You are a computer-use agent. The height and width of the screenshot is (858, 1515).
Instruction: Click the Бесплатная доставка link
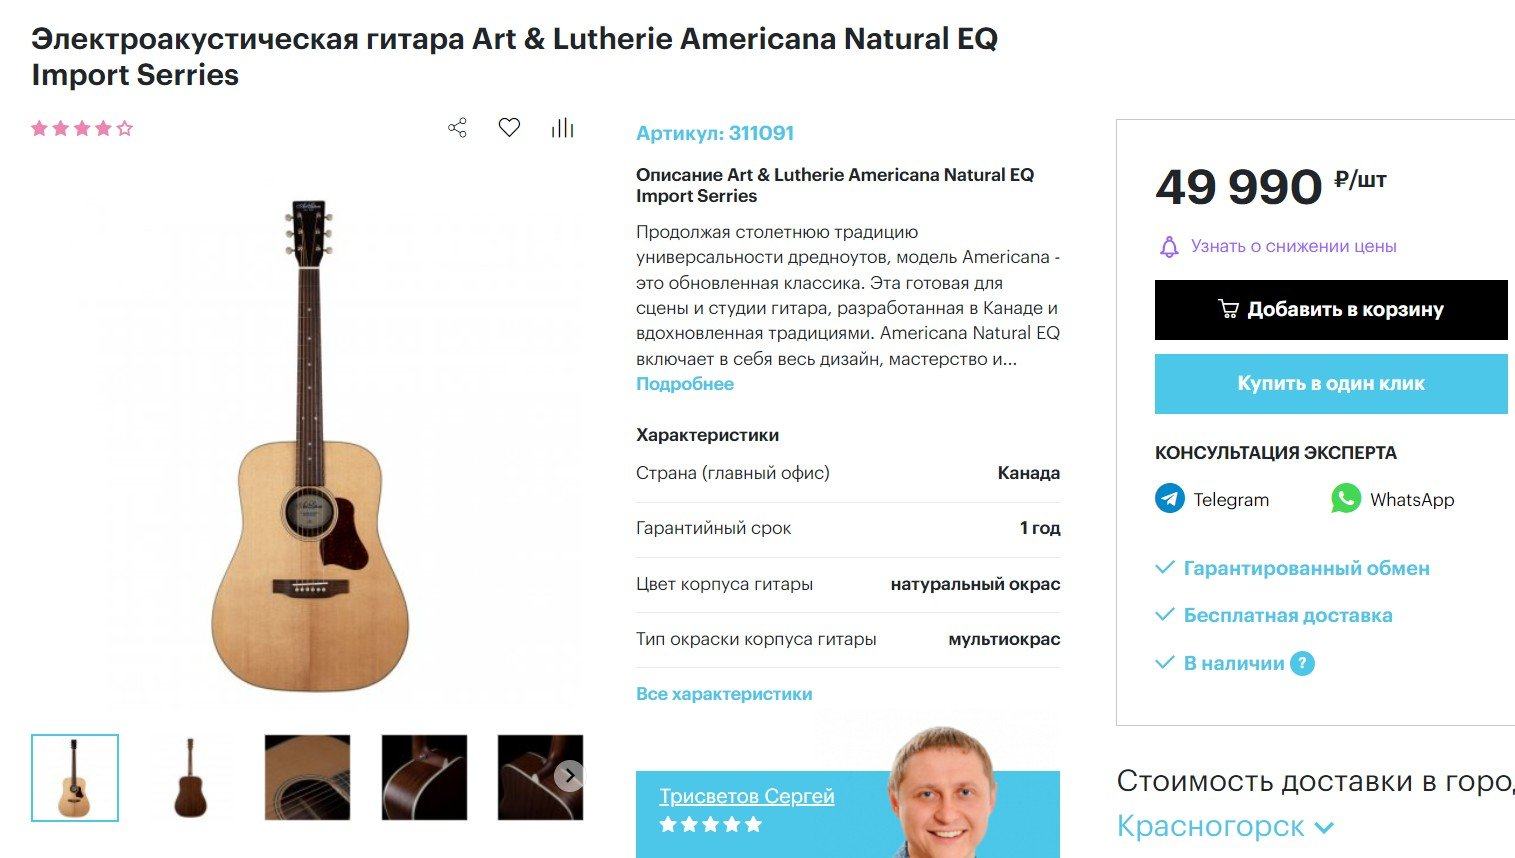coord(1287,615)
